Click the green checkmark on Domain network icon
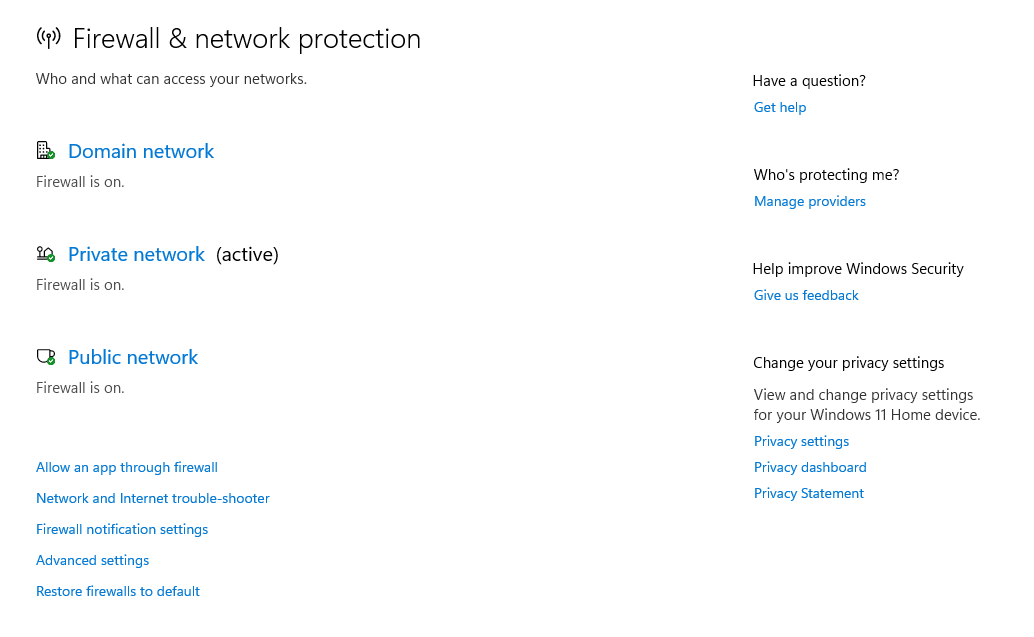 (51, 156)
